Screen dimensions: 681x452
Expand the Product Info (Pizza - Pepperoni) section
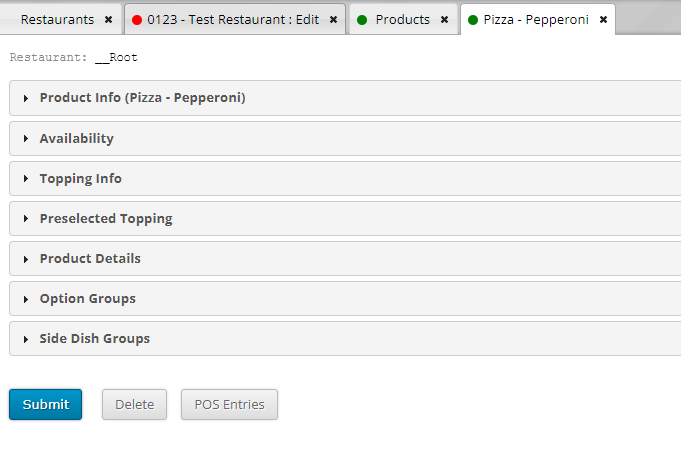(x=345, y=98)
